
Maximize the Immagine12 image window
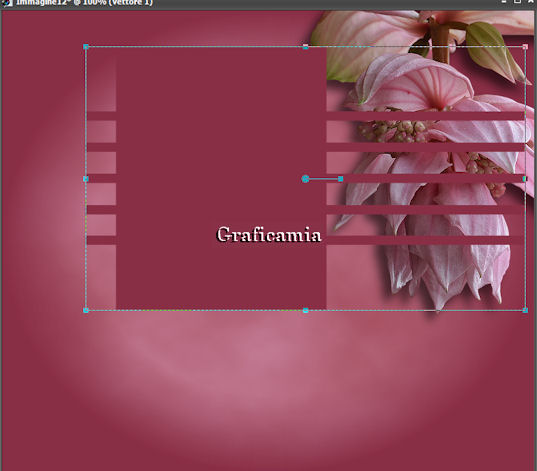pyautogui.click(x=517, y=2)
